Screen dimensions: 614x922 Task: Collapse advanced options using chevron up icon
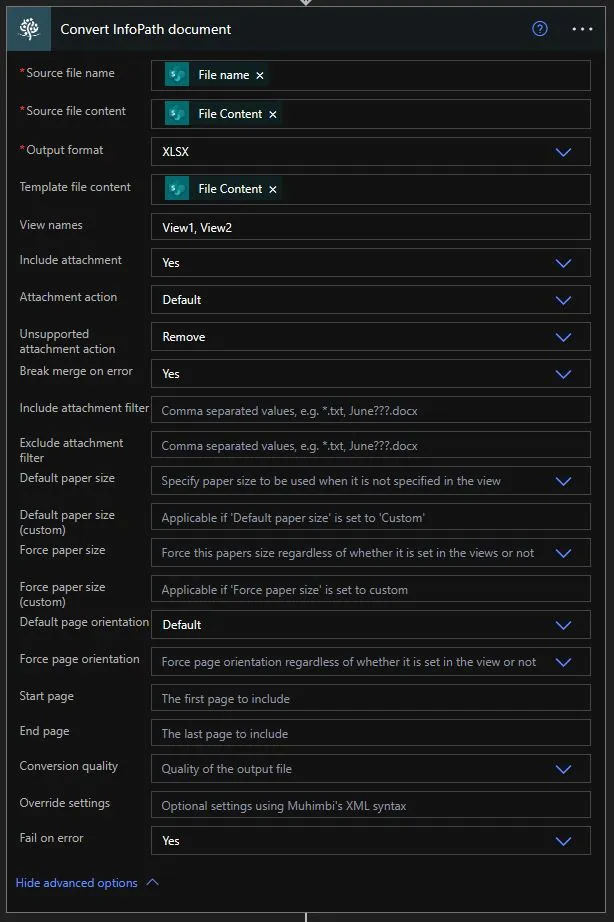[152, 882]
